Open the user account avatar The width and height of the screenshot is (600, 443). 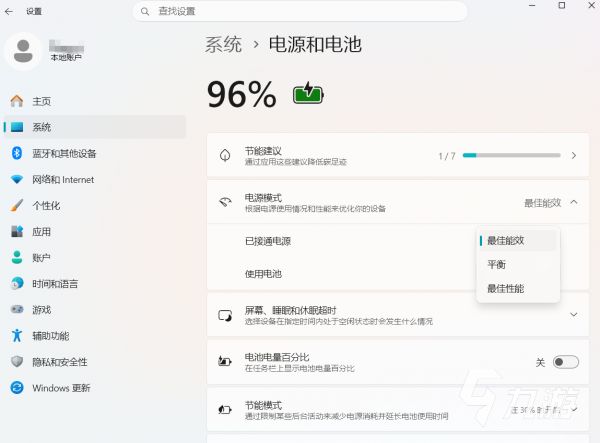tap(23, 51)
